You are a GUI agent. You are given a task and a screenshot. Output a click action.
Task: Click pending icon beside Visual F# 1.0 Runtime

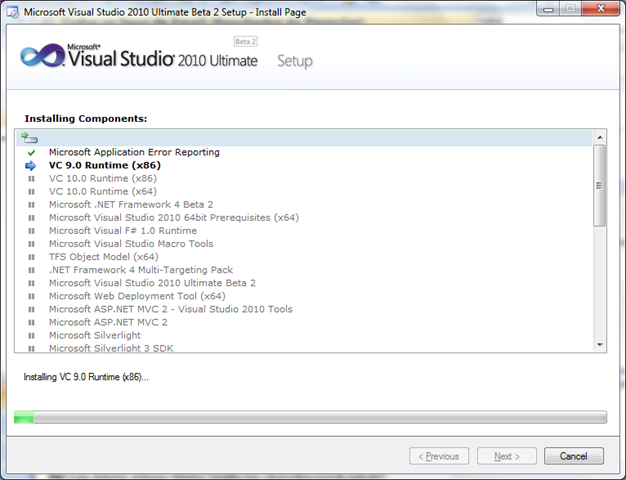(32, 231)
